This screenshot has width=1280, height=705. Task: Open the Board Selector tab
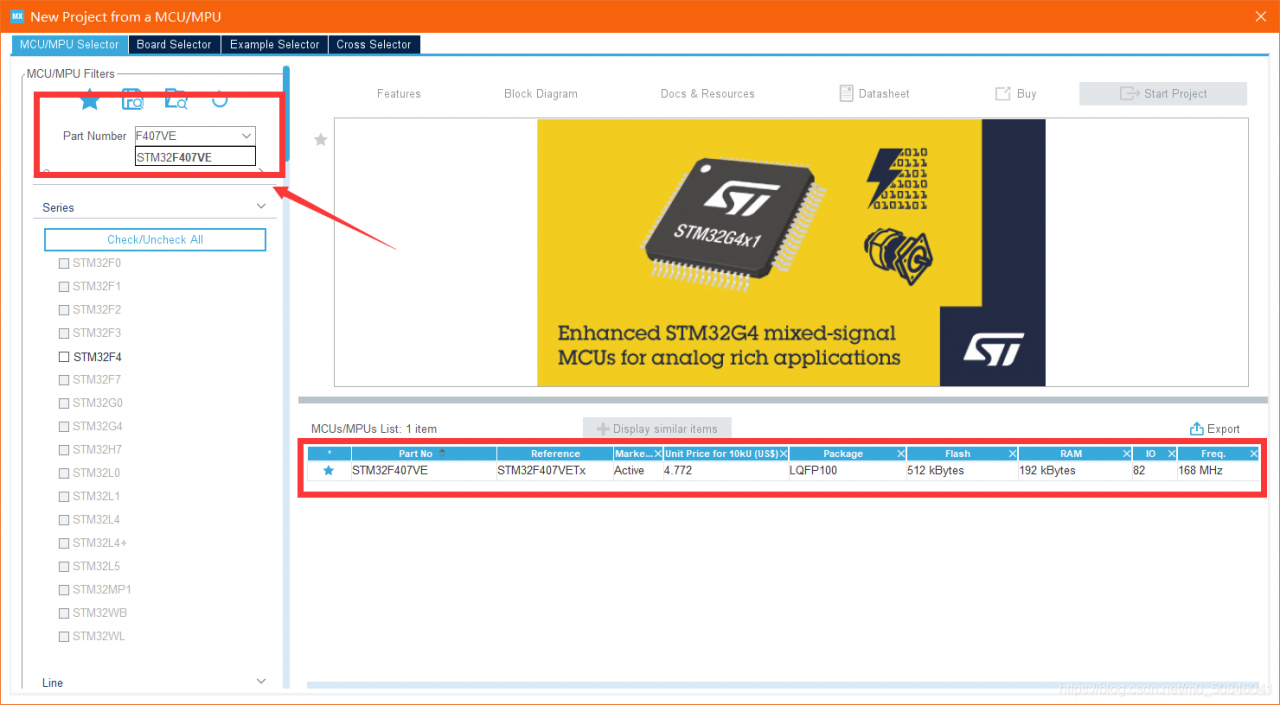click(x=174, y=44)
